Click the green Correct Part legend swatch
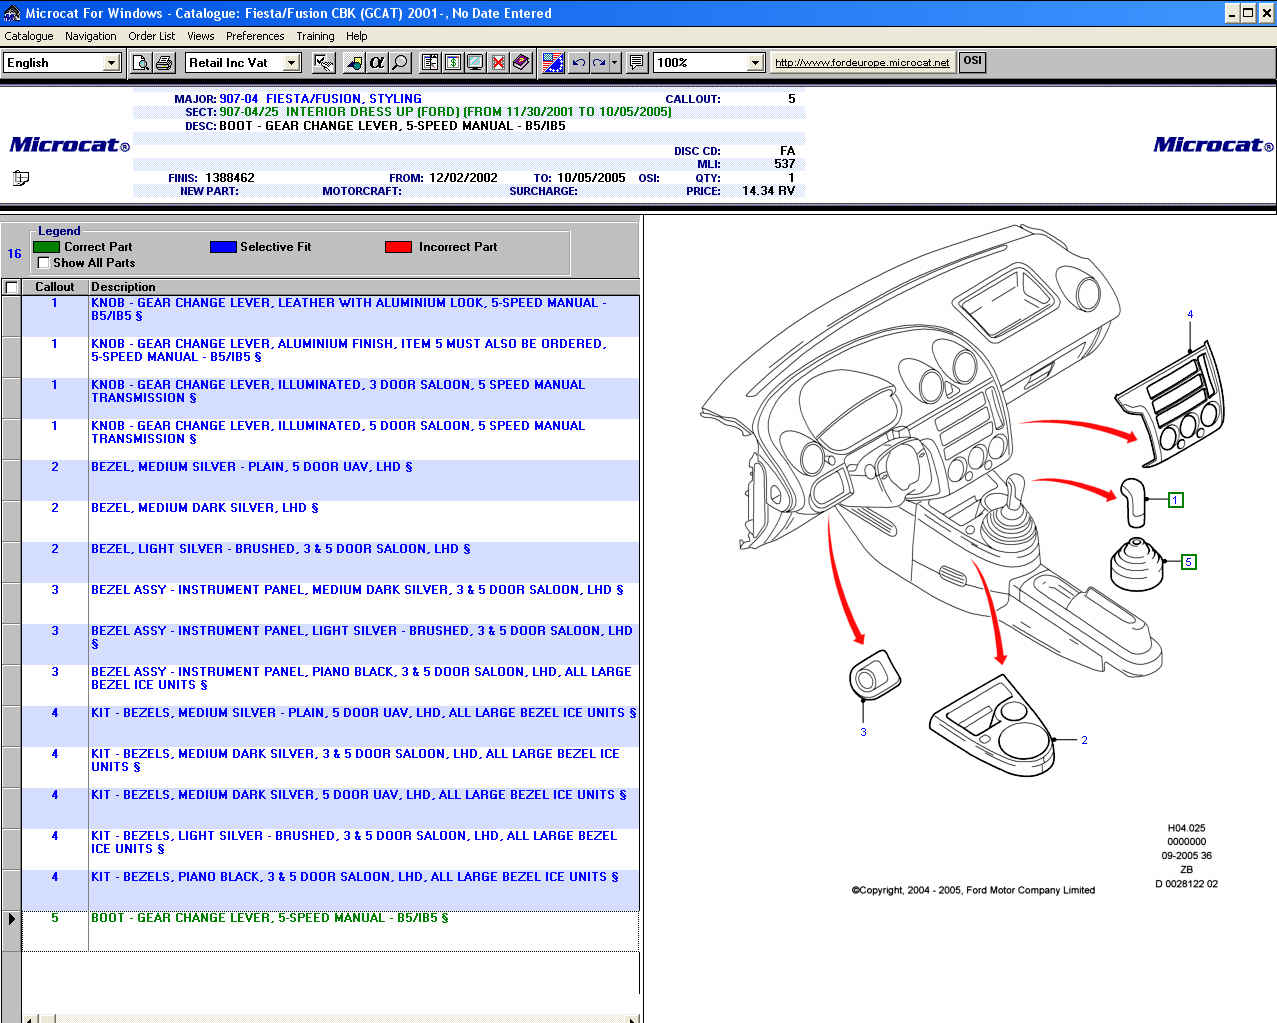This screenshot has width=1277, height=1023. coord(47,247)
